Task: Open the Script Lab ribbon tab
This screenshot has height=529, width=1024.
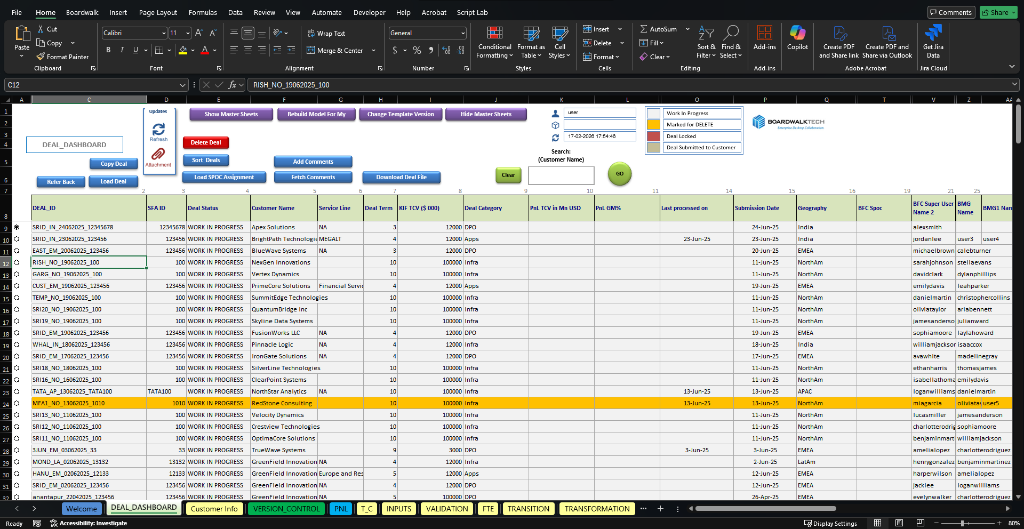Action: [x=471, y=12]
